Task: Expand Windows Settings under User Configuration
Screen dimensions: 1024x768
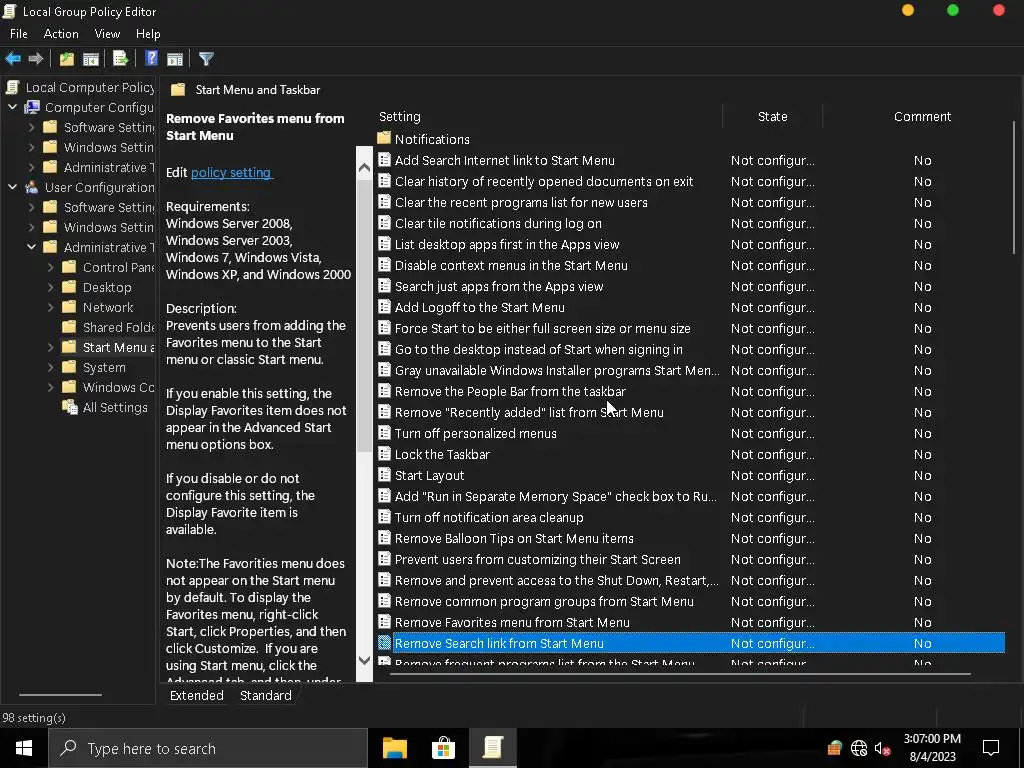Action: click(31, 227)
